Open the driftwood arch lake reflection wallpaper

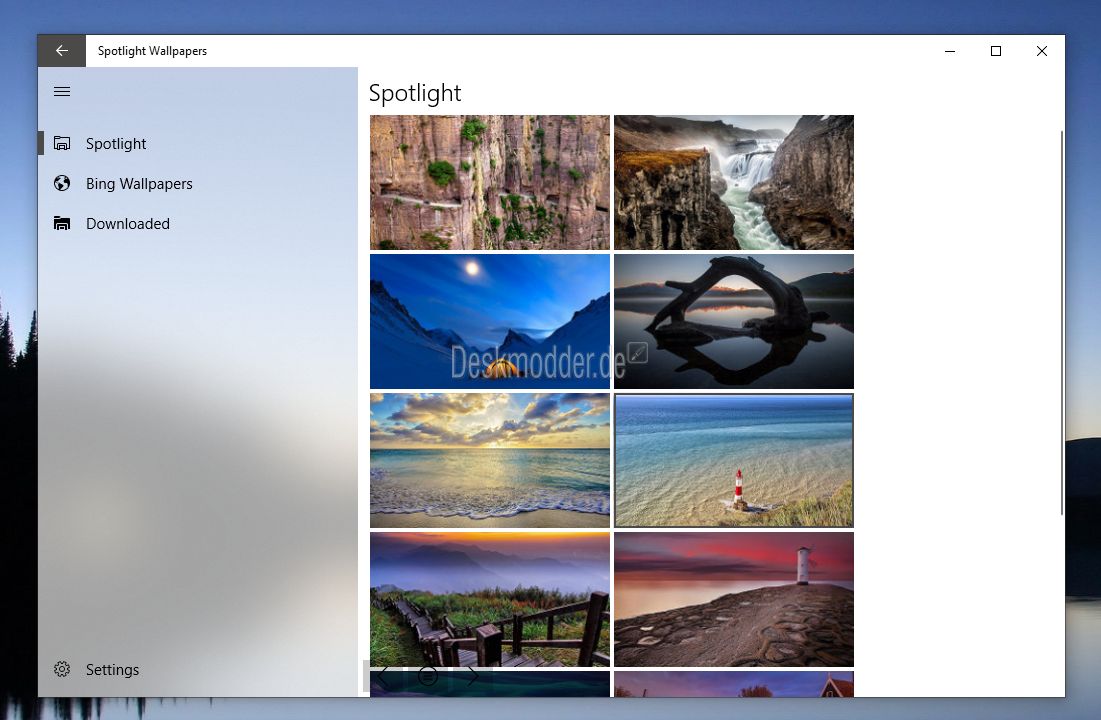coord(734,321)
